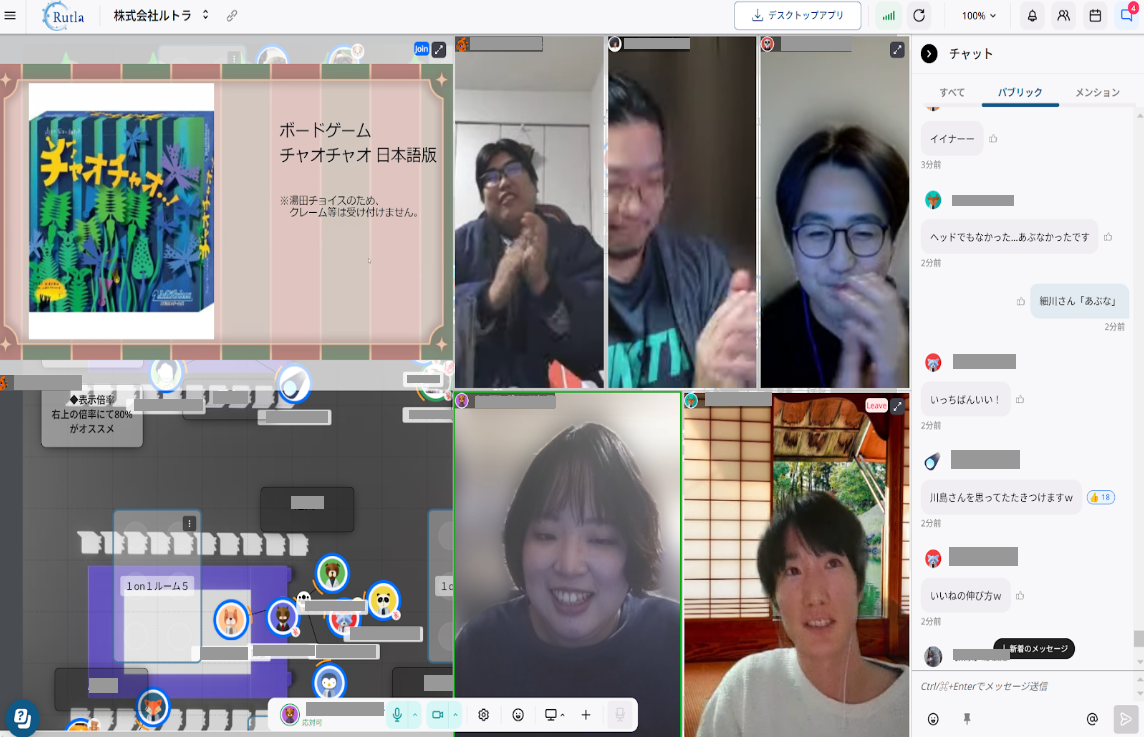Switch to the メンション chat tab
1144x737 pixels.
(x=1097, y=92)
